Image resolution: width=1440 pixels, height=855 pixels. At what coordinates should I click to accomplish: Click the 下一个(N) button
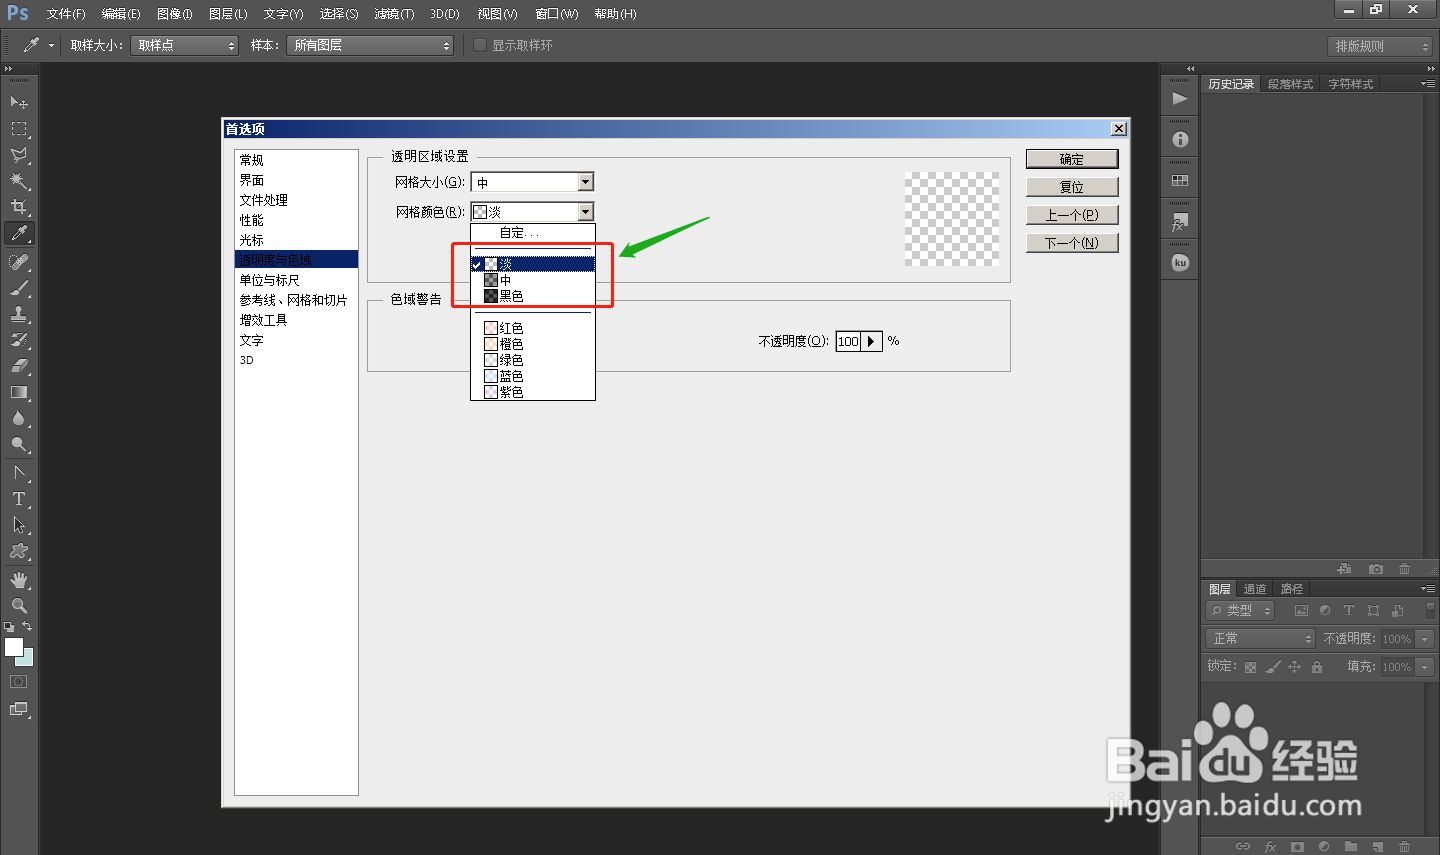[1072, 243]
